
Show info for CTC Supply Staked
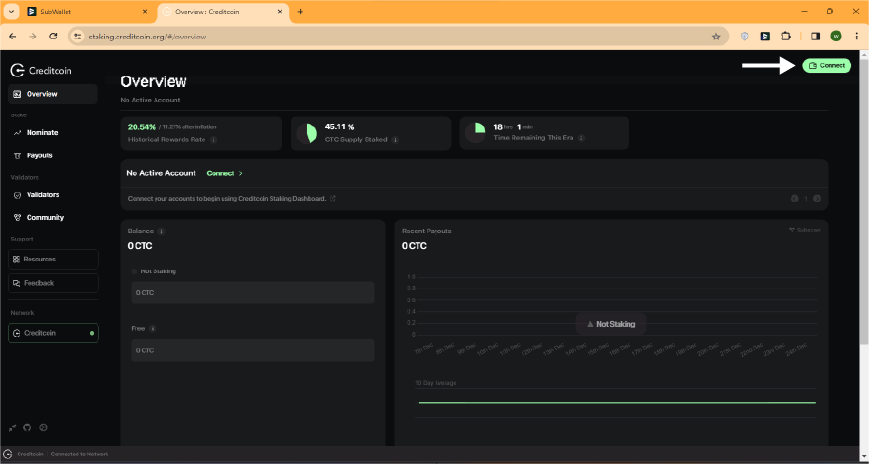[x=395, y=140]
